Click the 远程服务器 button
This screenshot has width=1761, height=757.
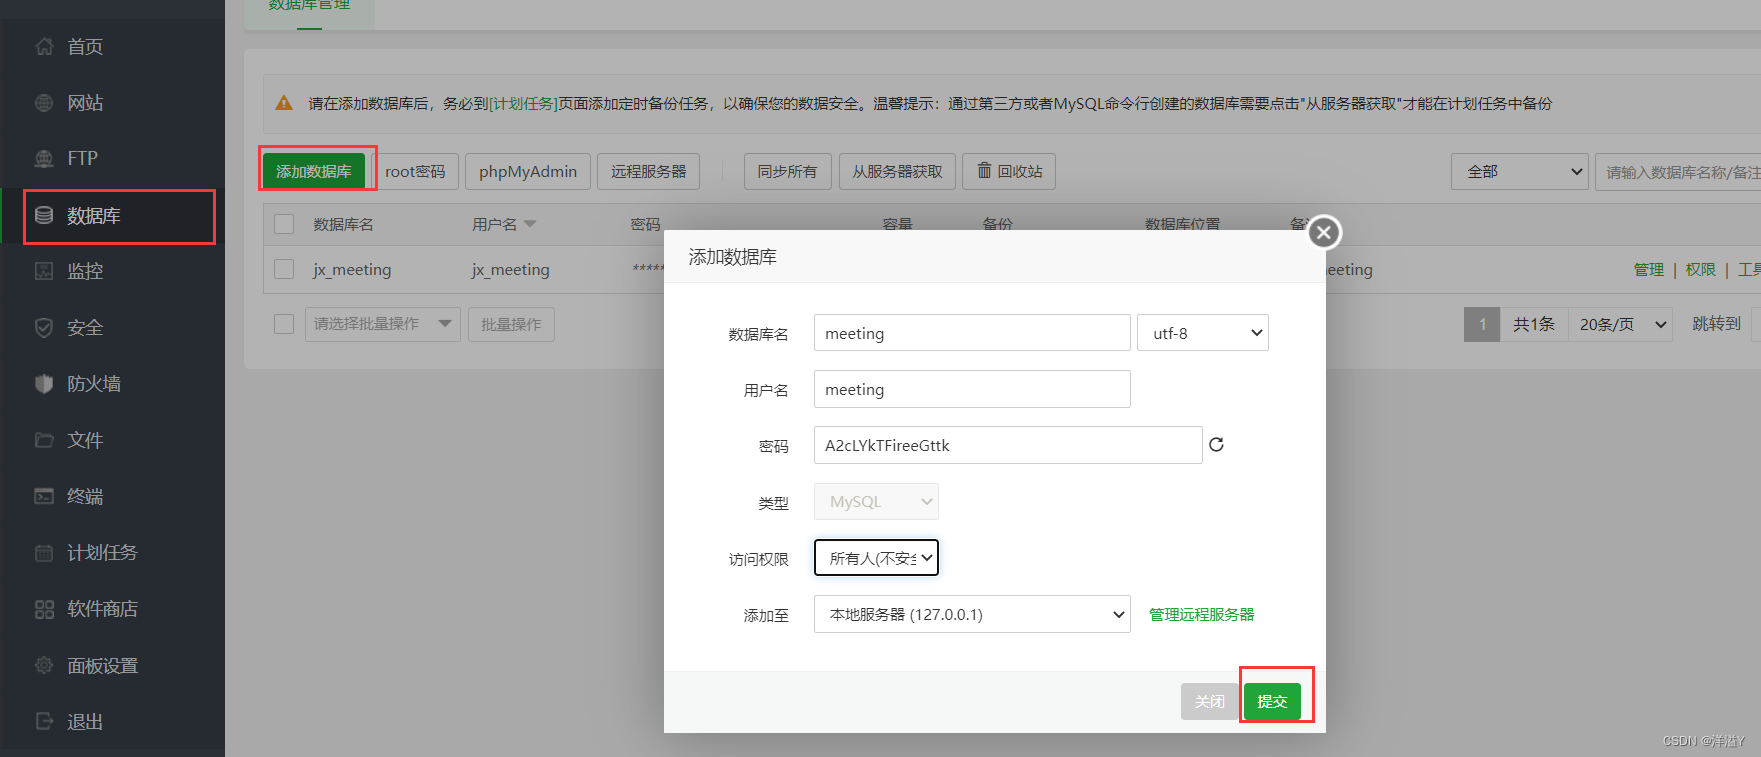(x=649, y=171)
